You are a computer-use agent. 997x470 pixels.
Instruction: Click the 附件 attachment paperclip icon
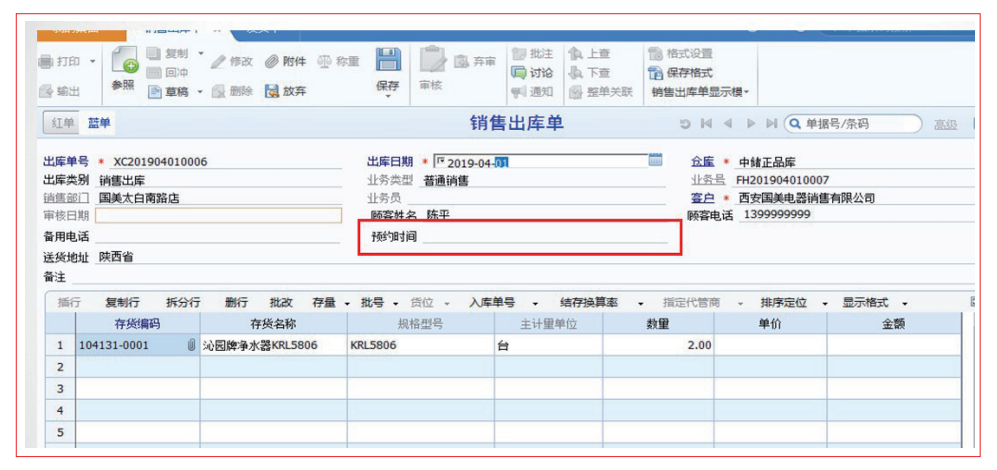pyautogui.click(x=272, y=62)
